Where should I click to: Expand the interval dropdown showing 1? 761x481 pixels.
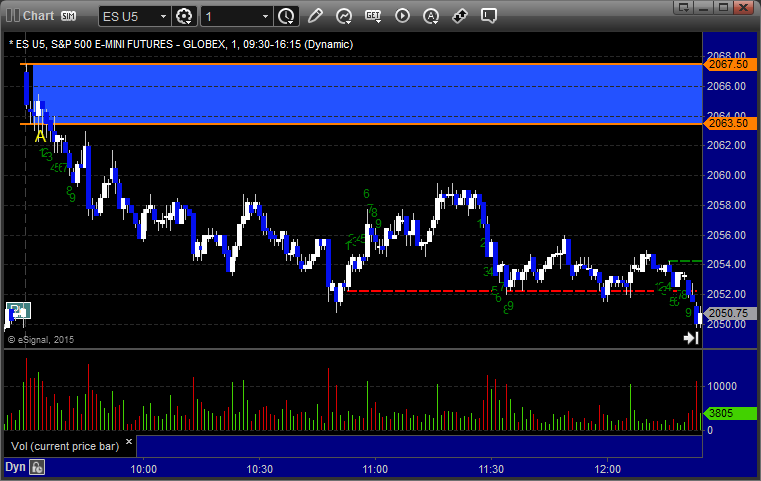[x=237, y=17]
